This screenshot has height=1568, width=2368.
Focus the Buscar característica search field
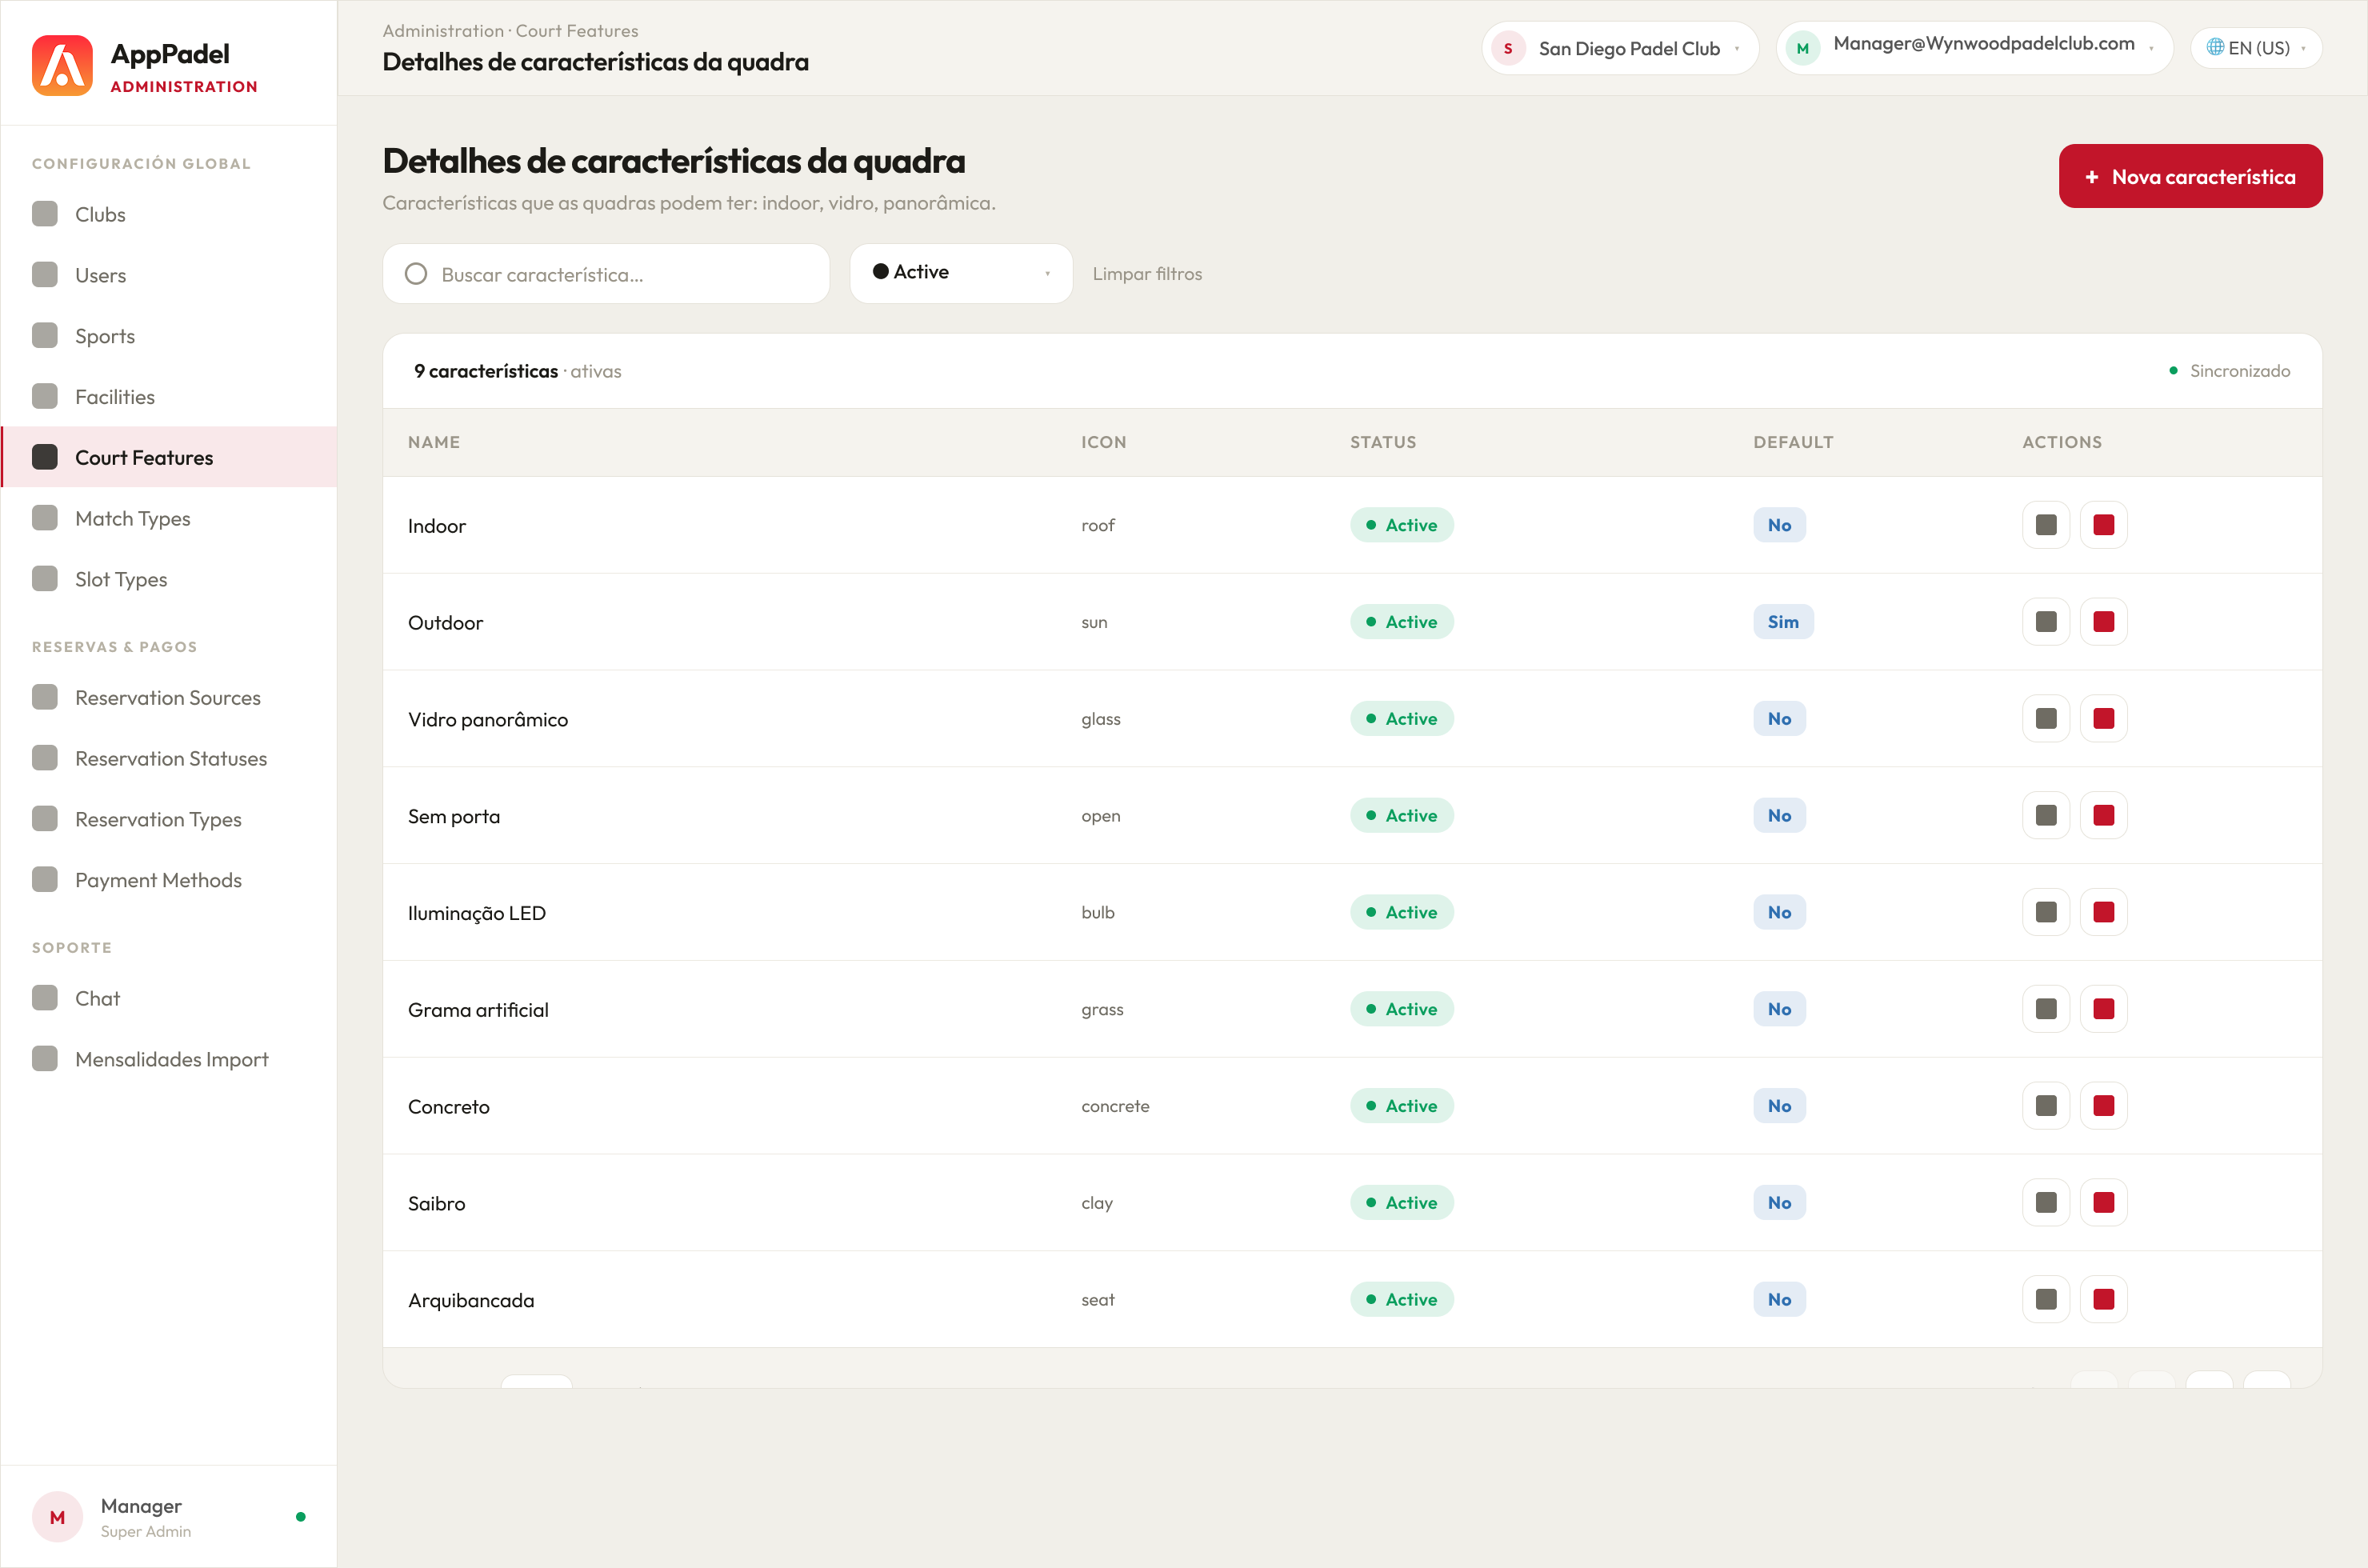pyautogui.click(x=606, y=274)
